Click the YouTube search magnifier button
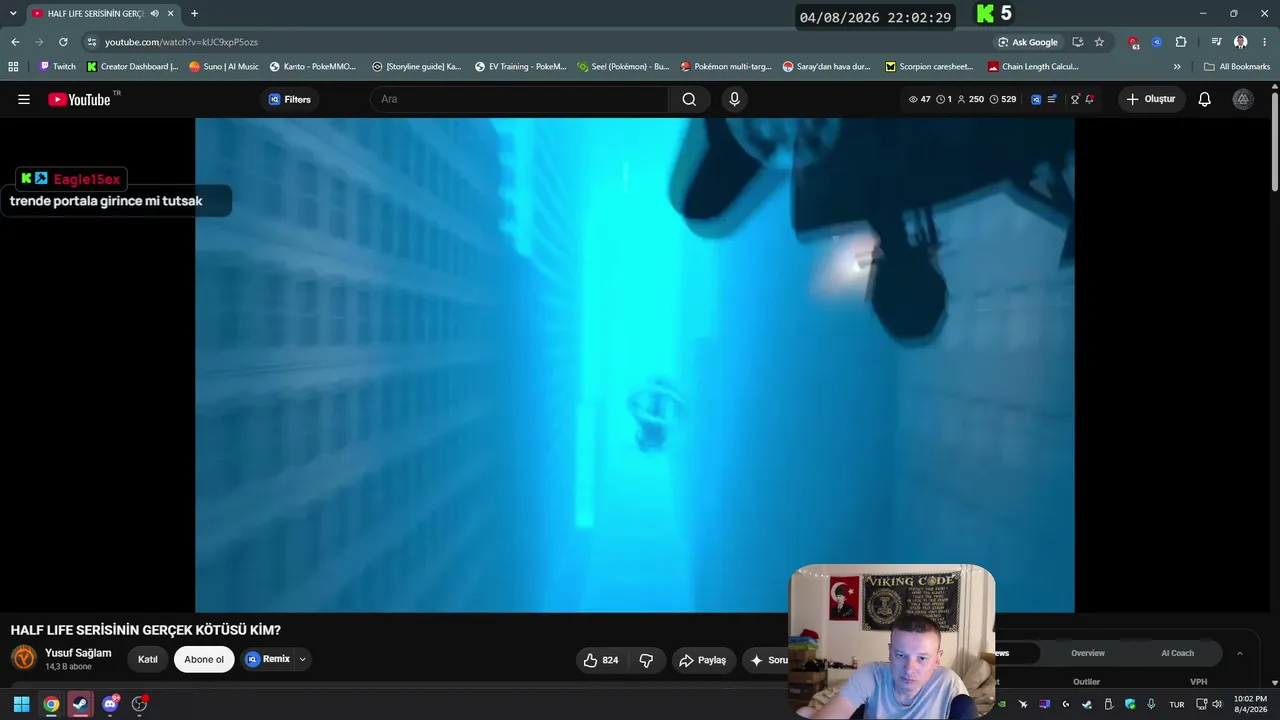 tap(689, 99)
